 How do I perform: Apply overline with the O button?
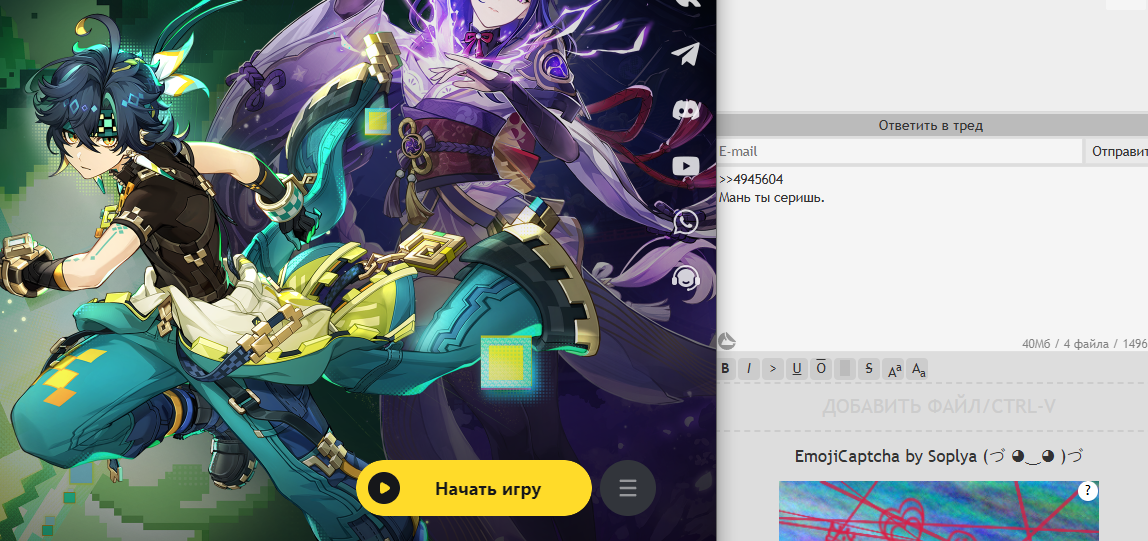pyautogui.click(x=821, y=369)
